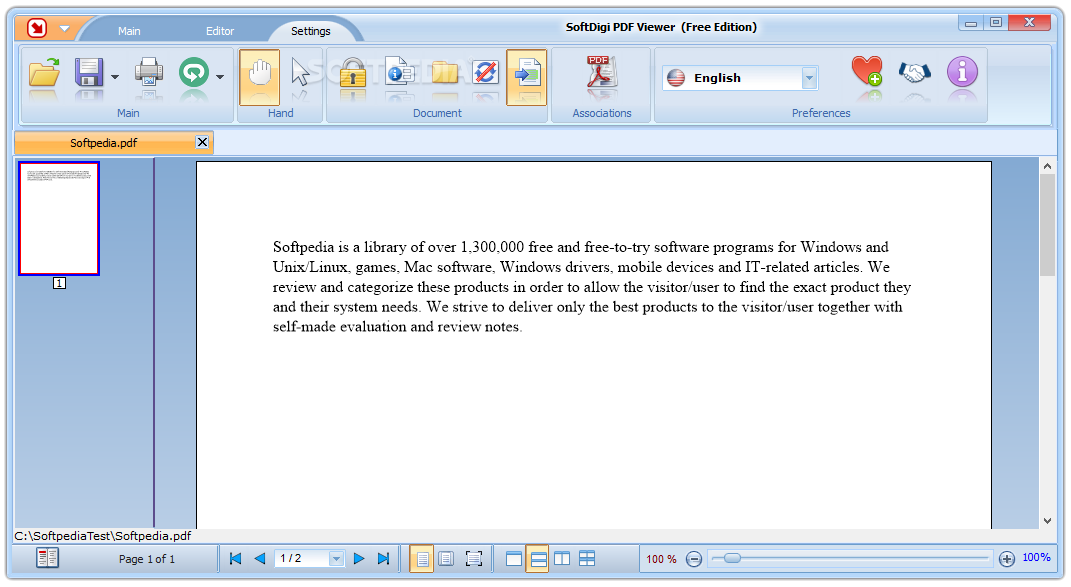Switch to the Editor ribbon tab
Screen dimensions: 1071x587
pyautogui.click(x=220, y=31)
